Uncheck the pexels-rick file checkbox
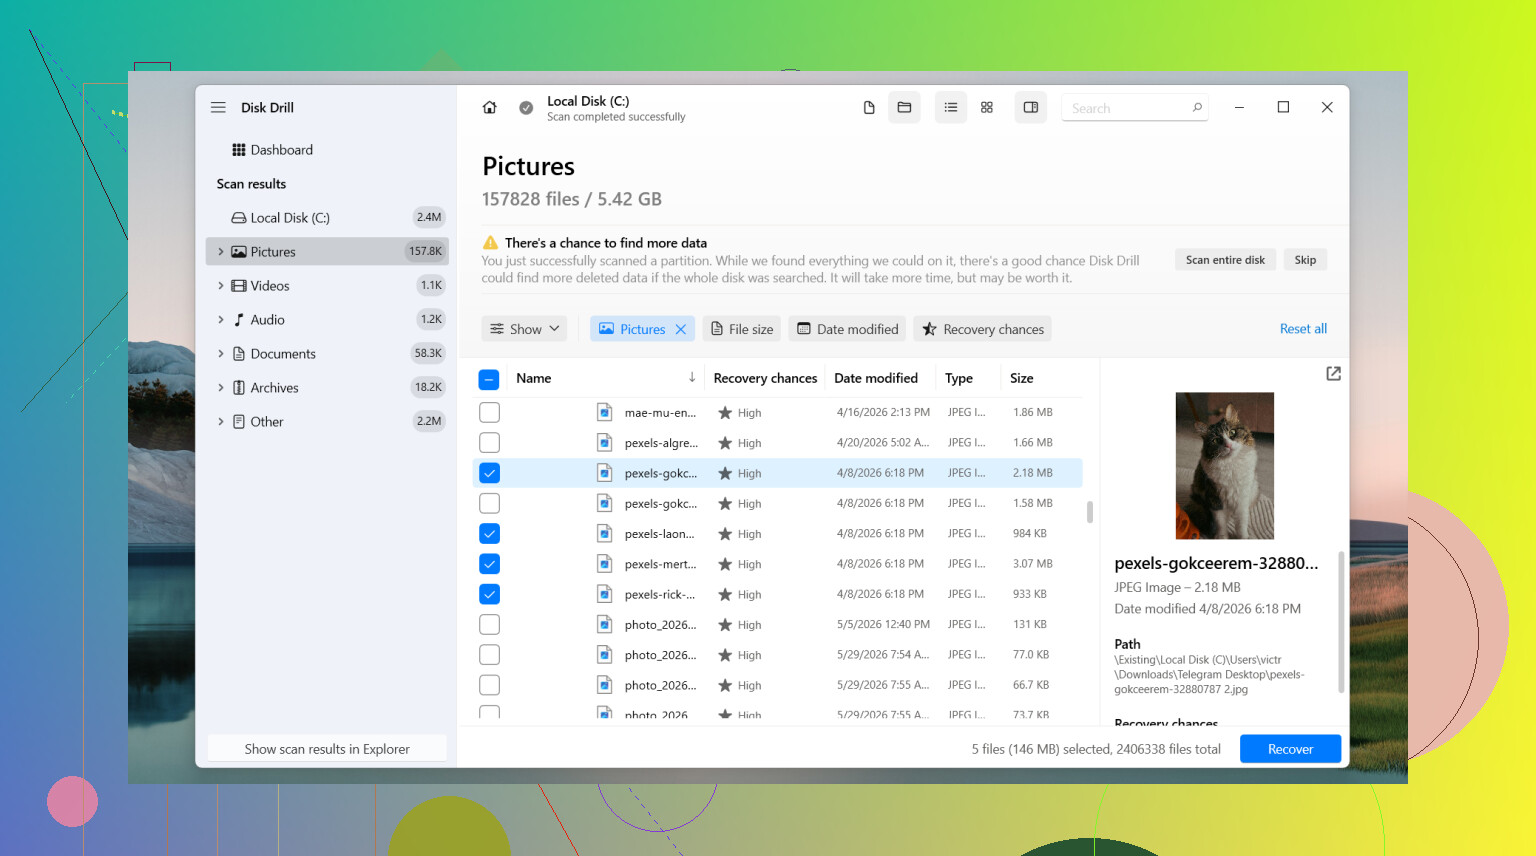Image resolution: width=1536 pixels, height=856 pixels. (489, 594)
